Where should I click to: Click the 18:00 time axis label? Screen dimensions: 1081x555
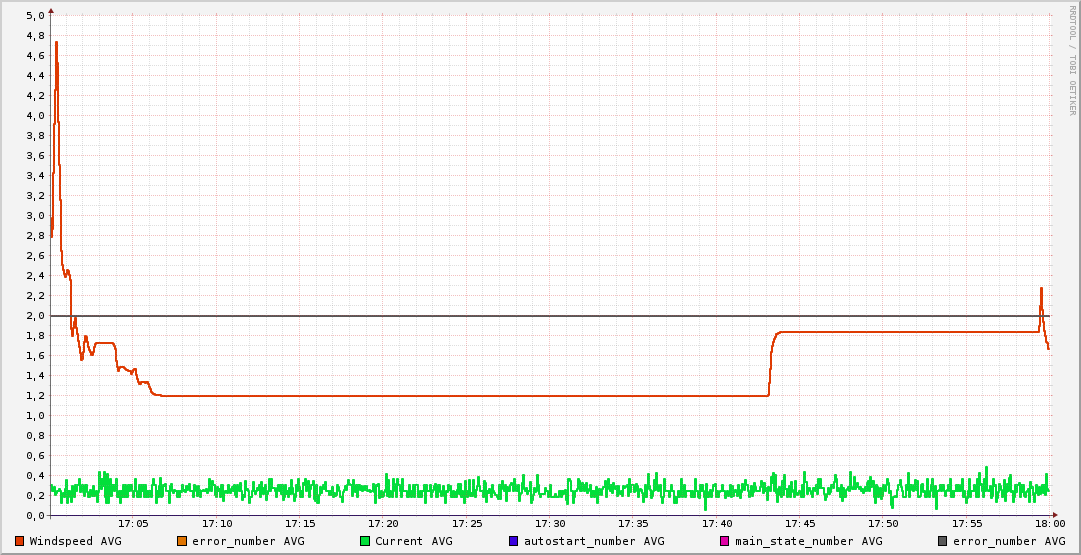point(1049,524)
